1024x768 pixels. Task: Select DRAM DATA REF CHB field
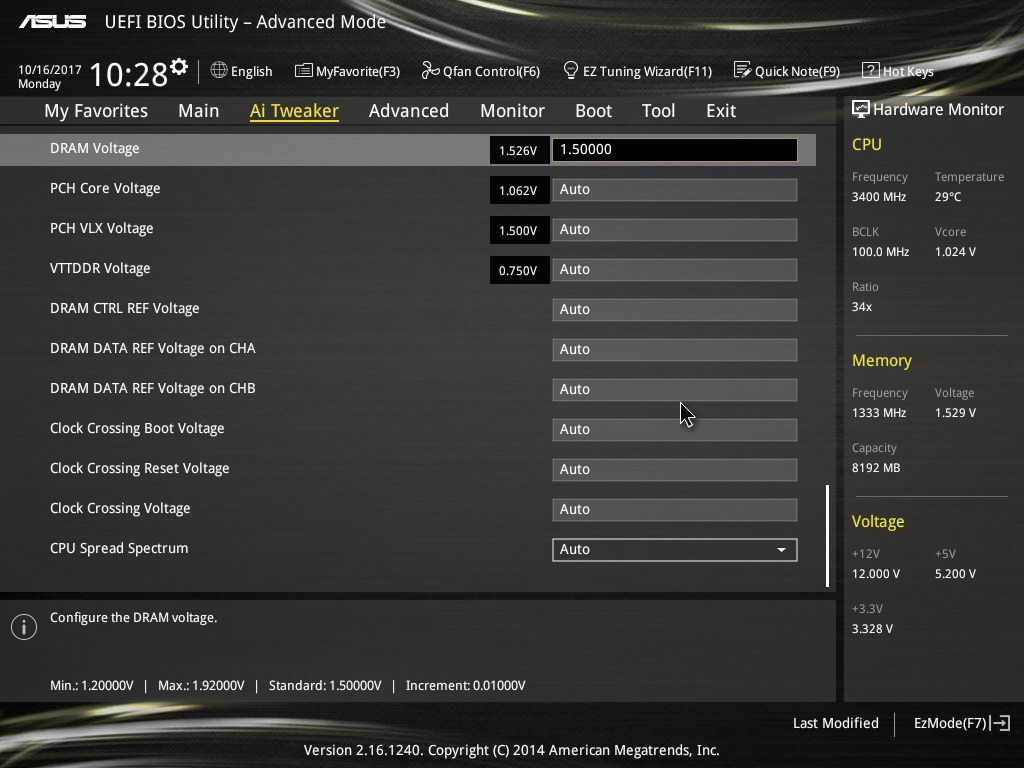(675, 390)
